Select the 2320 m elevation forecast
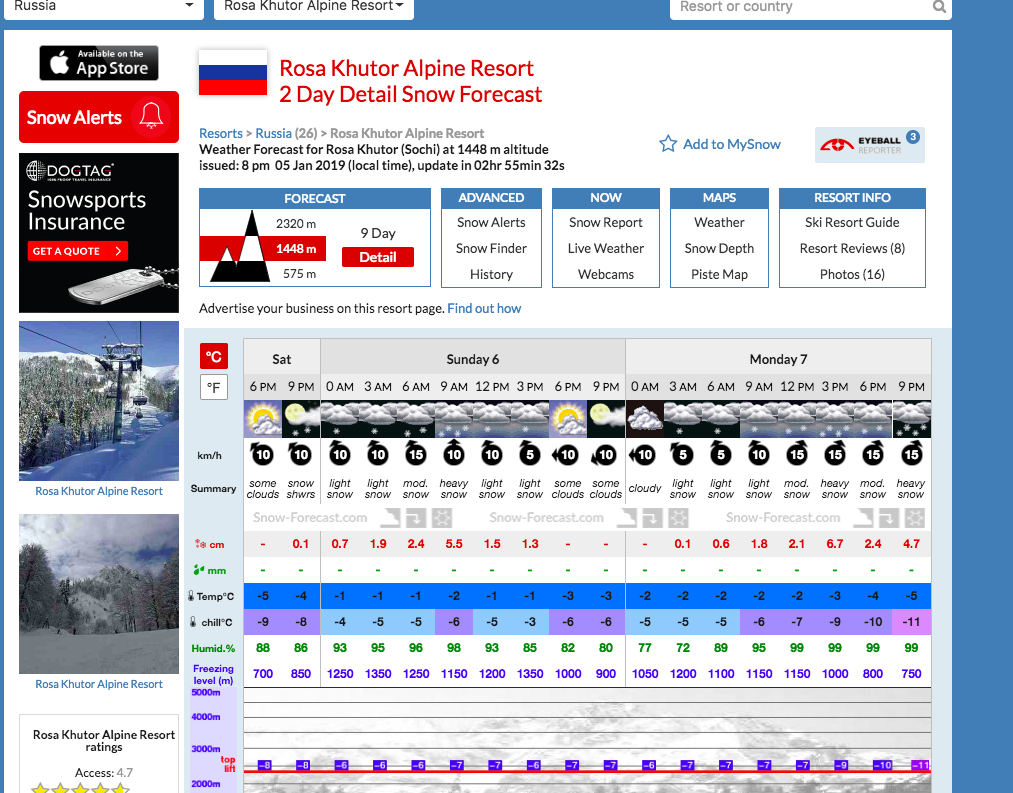Screen dimensions: 1013x793 pos(296,224)
